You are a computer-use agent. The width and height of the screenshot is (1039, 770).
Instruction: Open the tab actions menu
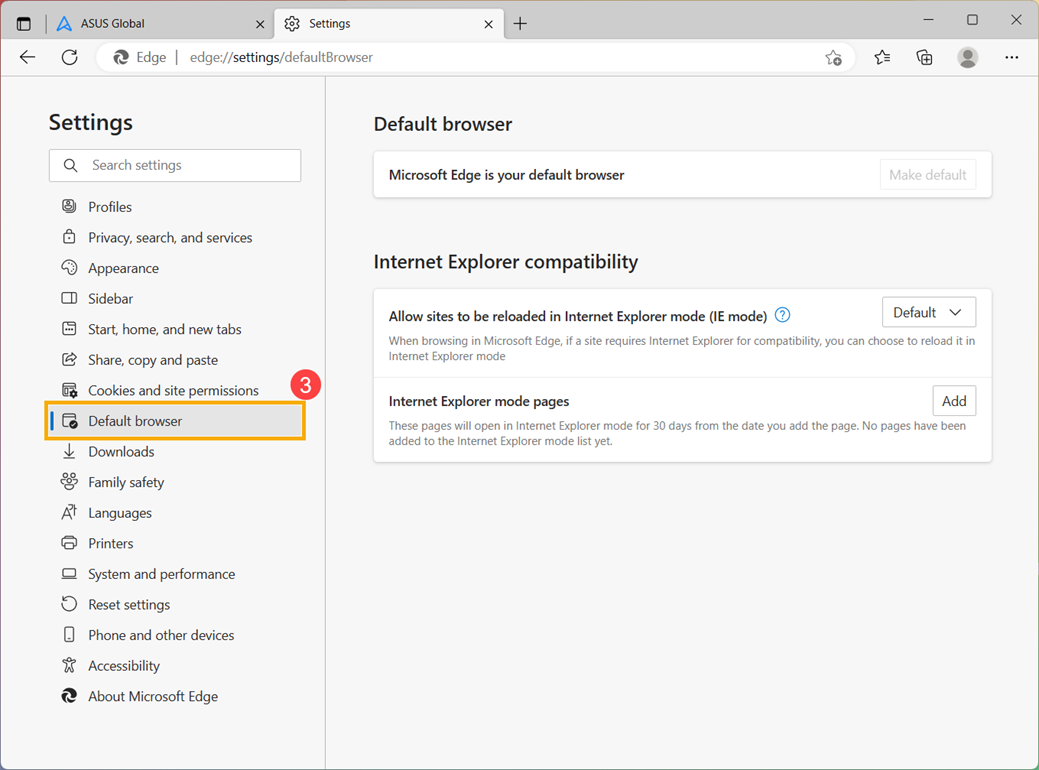[x=22, y=22]
